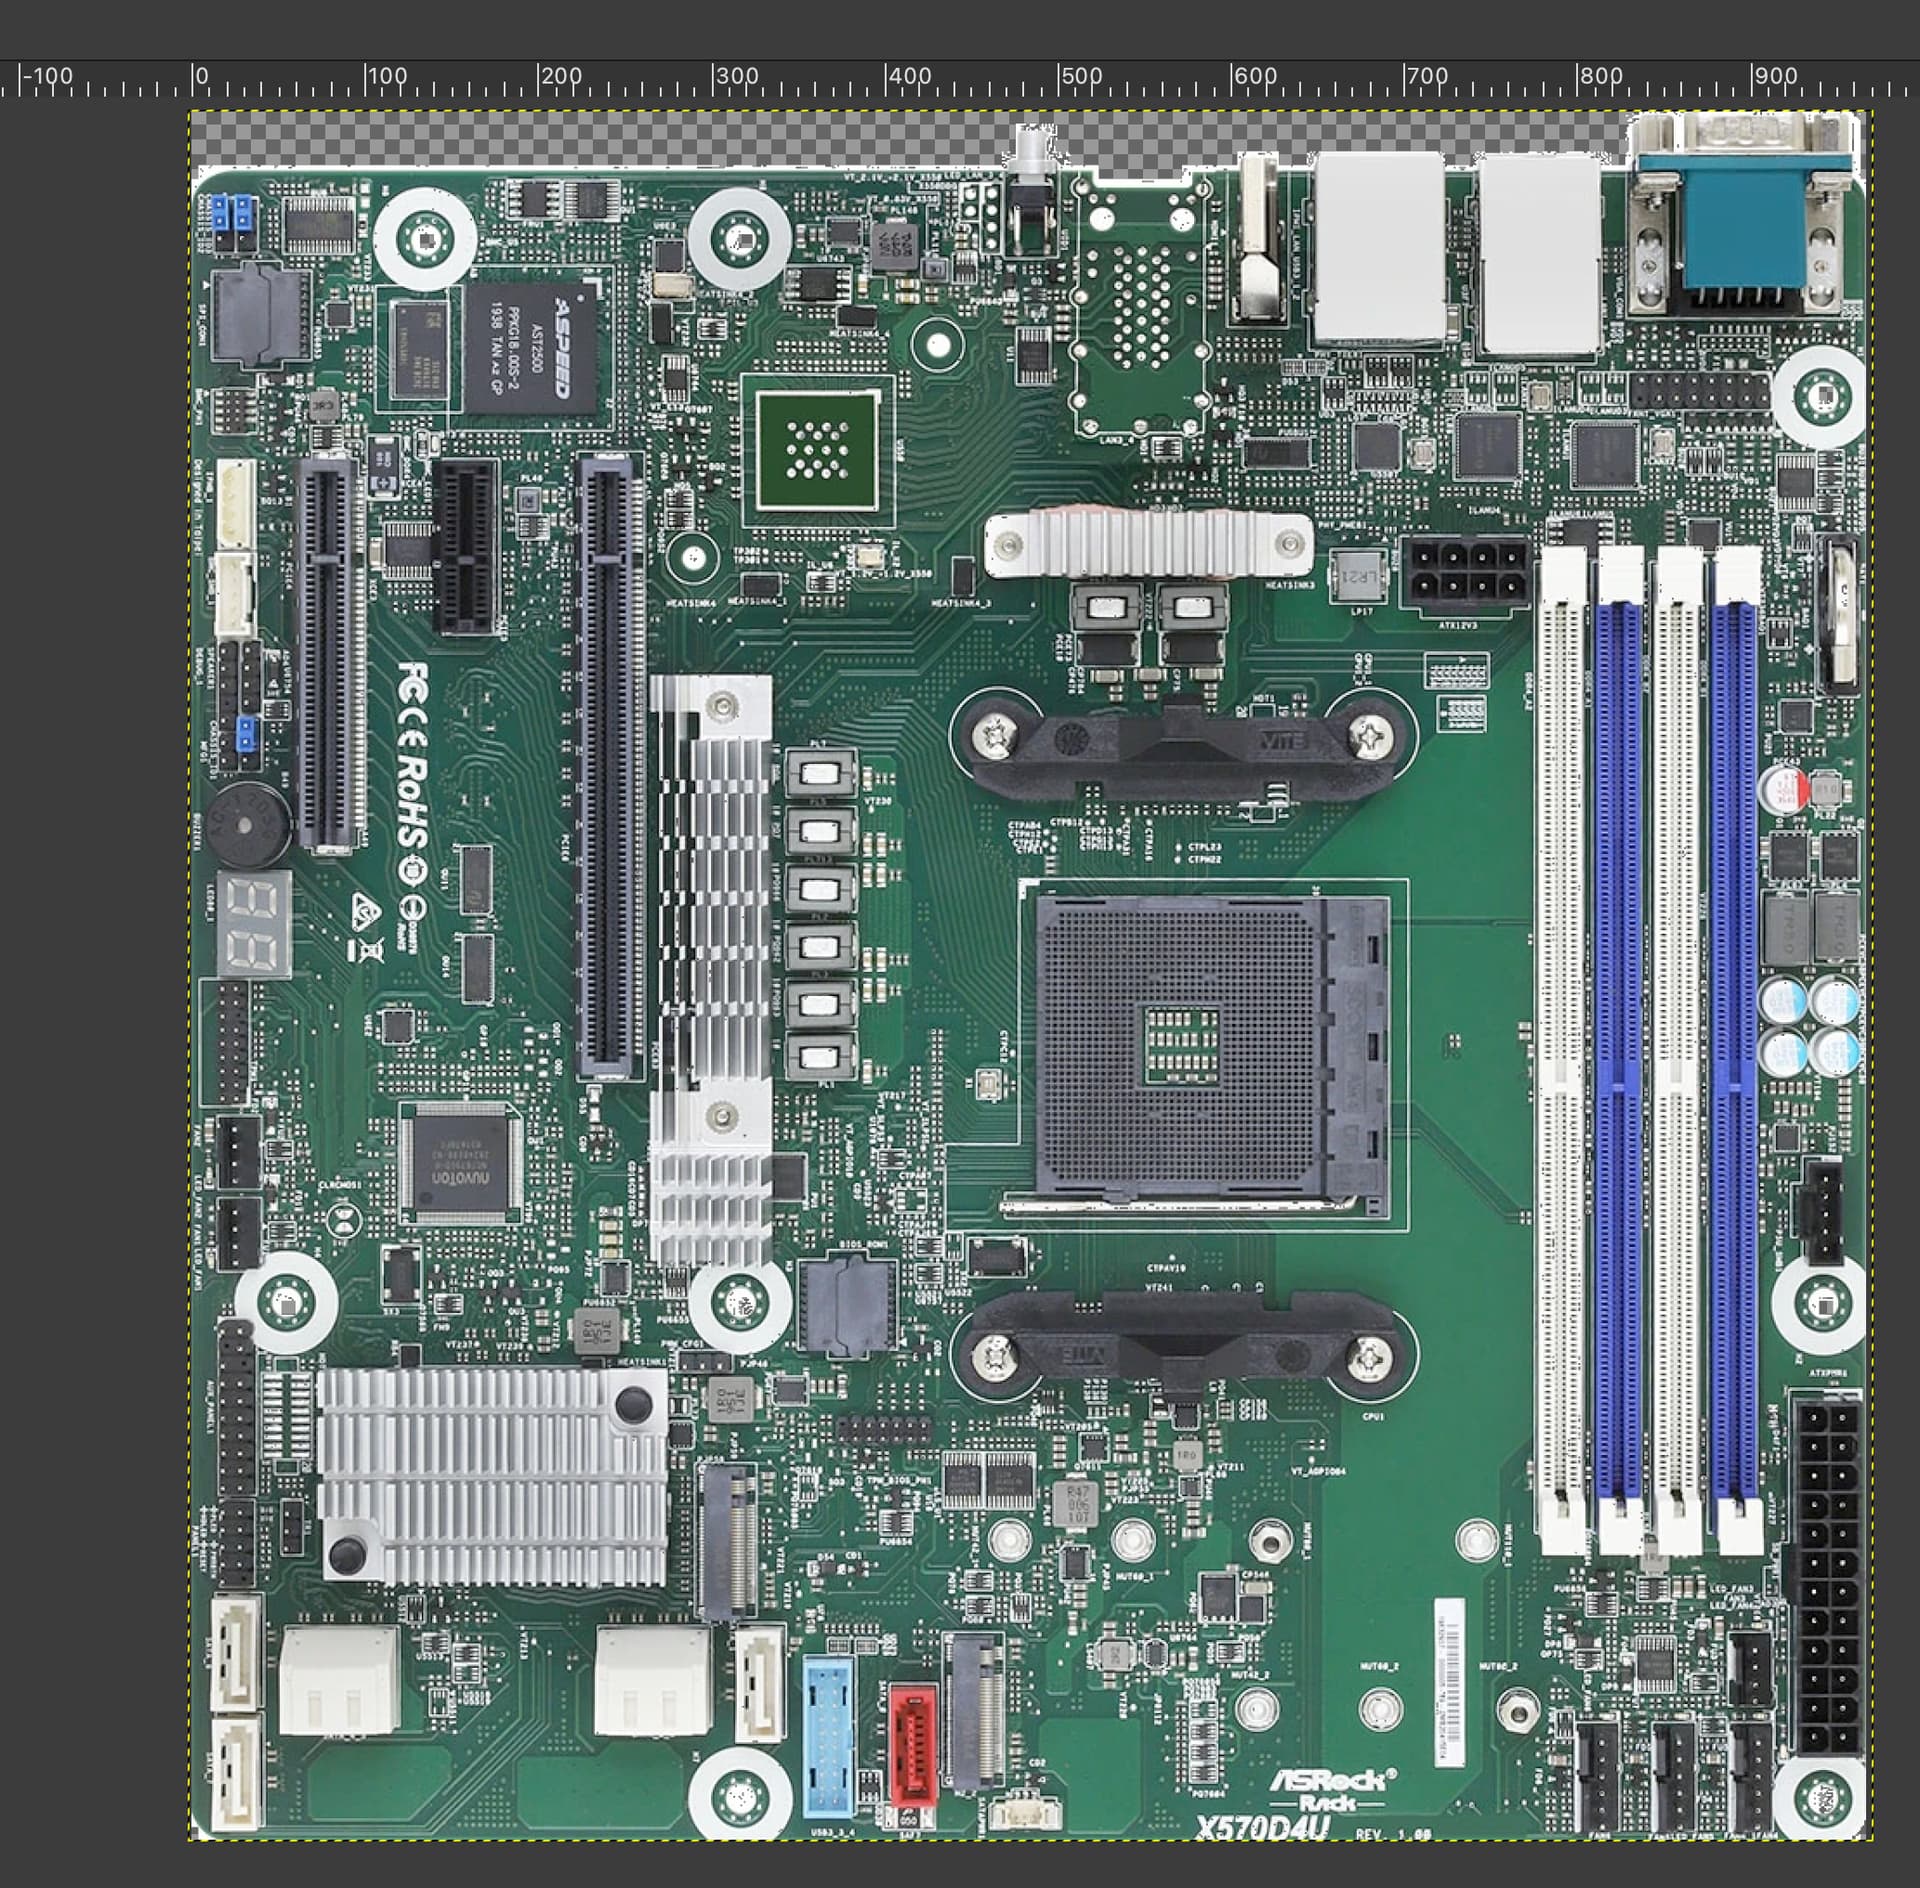Click the light blue USB 3 header
The image size is (1920, 1888).
(829, 1737)
